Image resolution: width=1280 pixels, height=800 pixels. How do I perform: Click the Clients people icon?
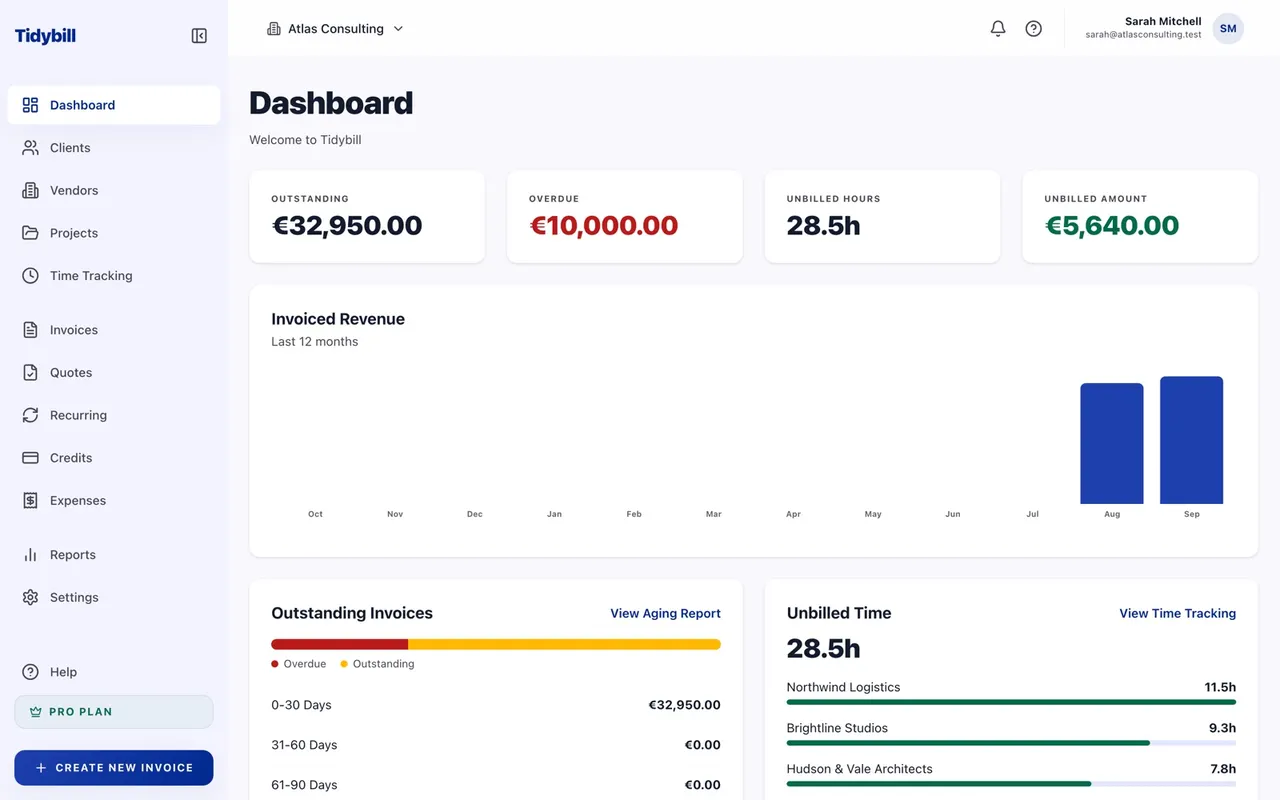click(31, 148)
